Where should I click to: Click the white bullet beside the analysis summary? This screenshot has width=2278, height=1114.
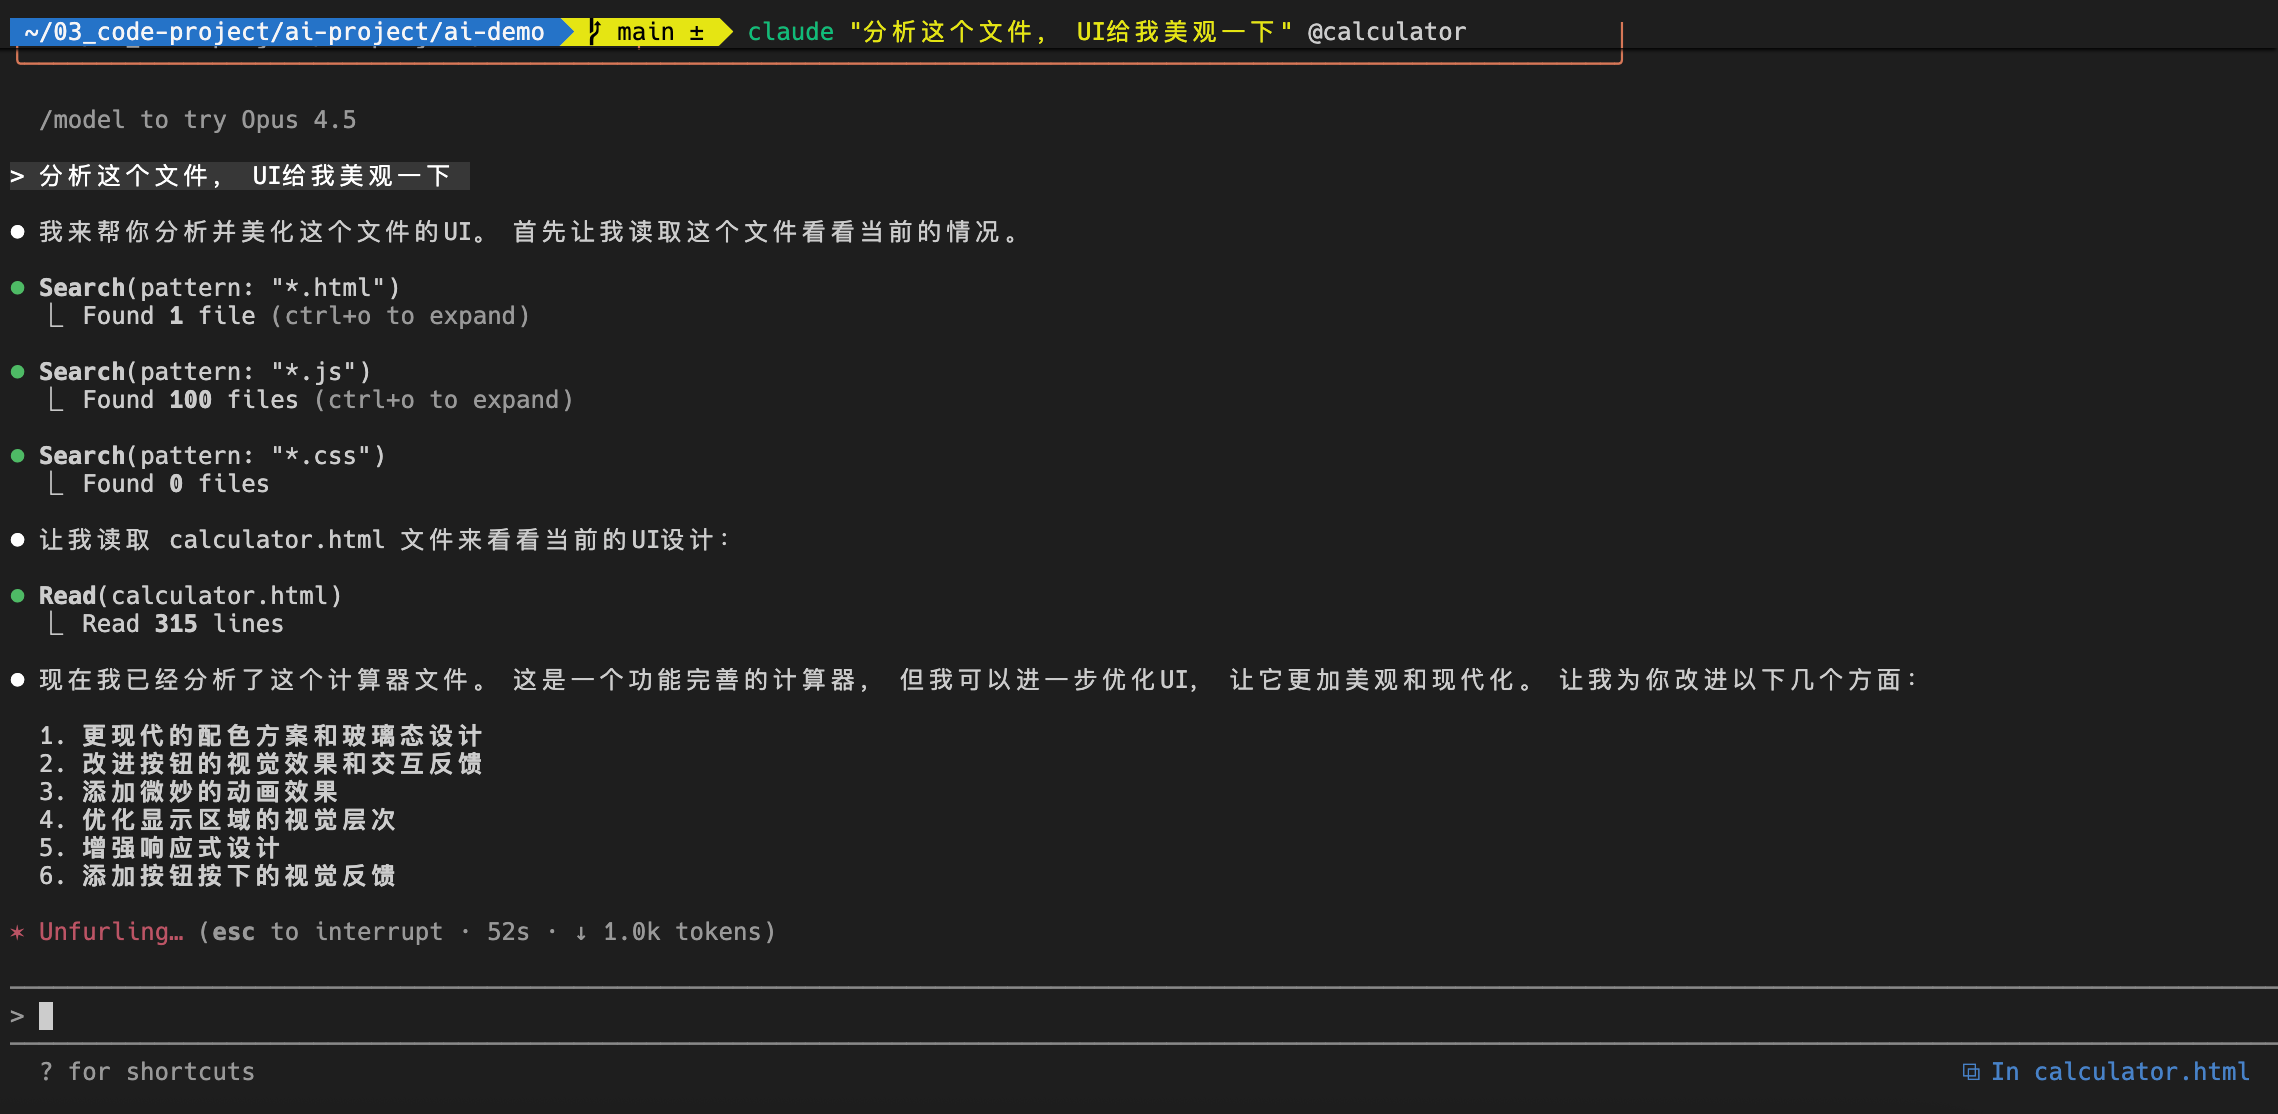(x=16, y=679)
